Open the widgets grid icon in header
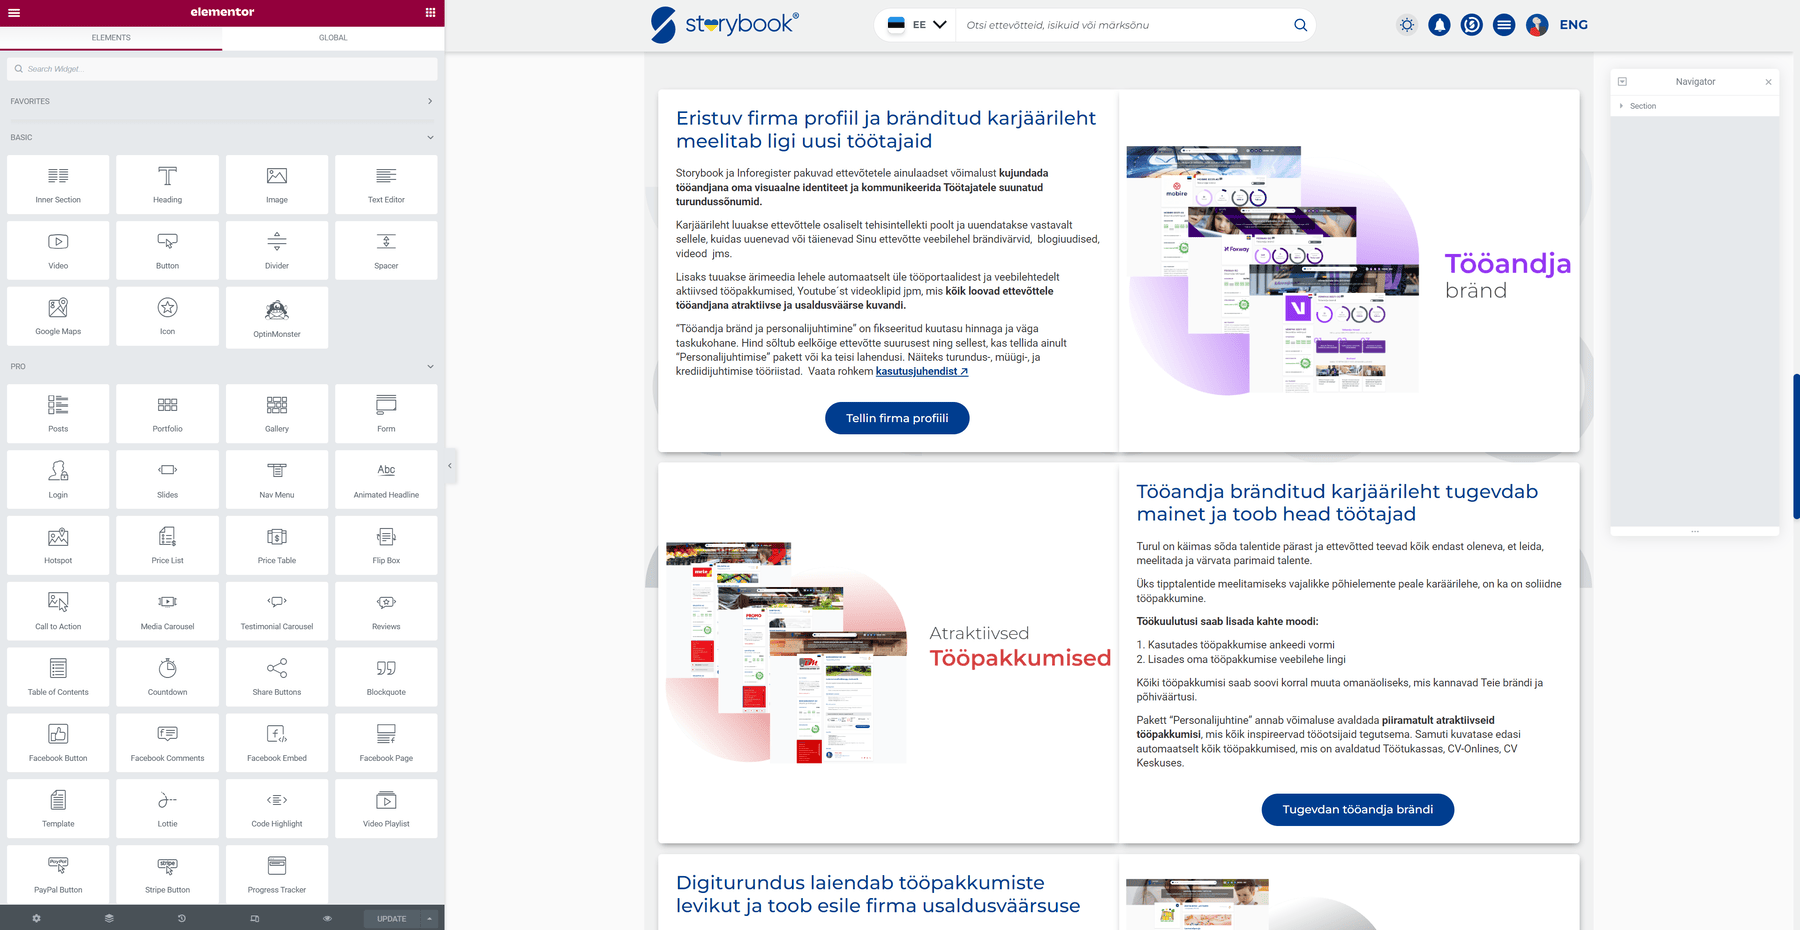Viewport: 1800px width, 930px height. [430, 13]
